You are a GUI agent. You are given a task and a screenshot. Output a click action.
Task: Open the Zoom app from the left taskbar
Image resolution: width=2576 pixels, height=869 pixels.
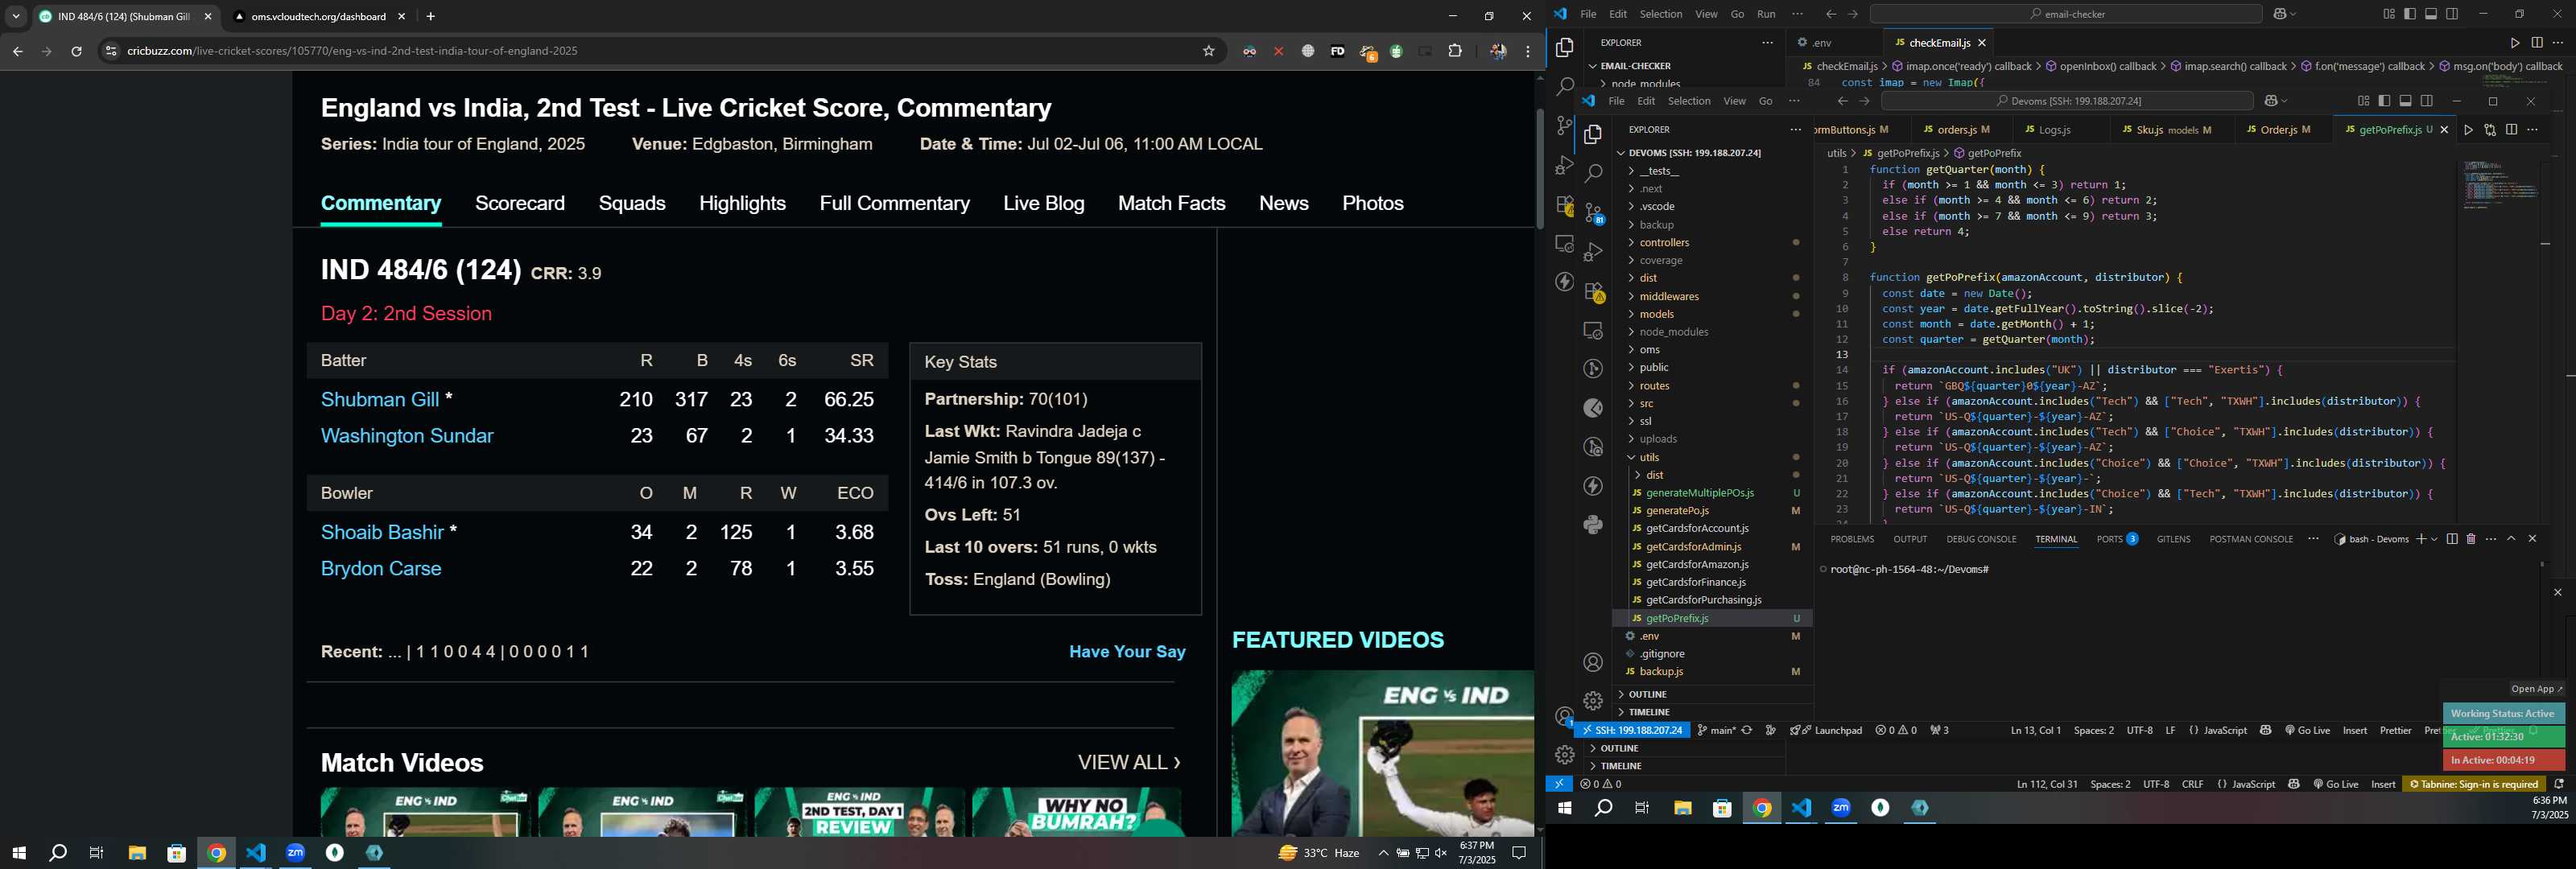coord(295,853)
